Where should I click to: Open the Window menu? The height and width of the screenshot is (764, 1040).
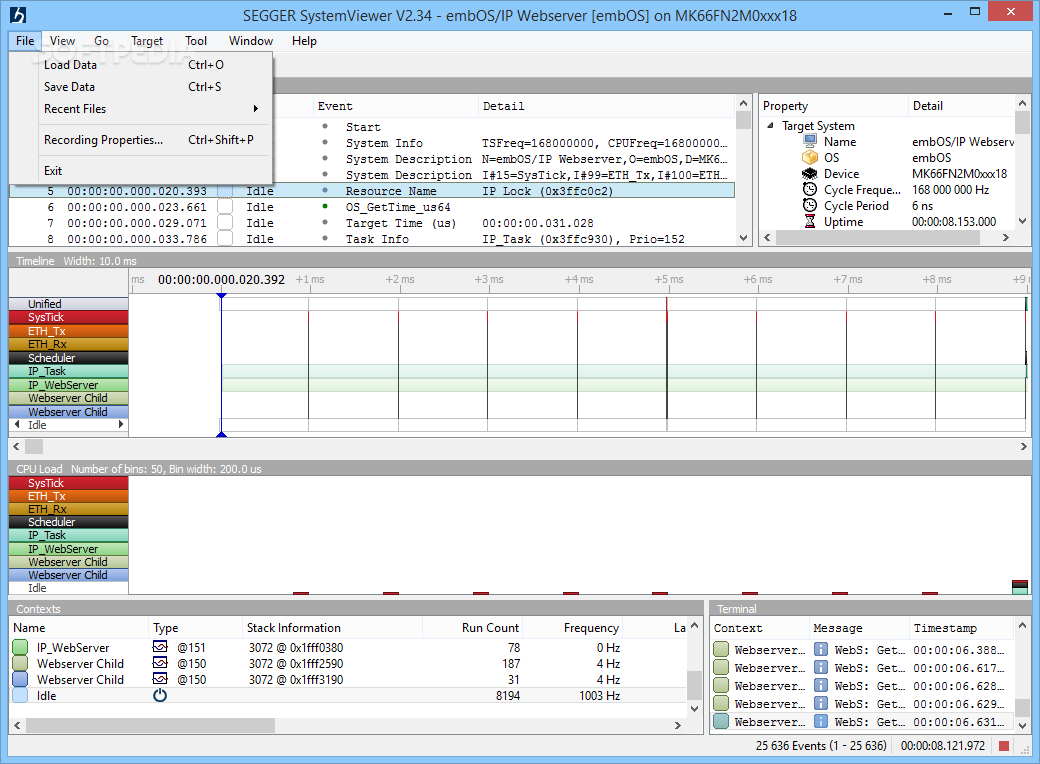(251, 40)
